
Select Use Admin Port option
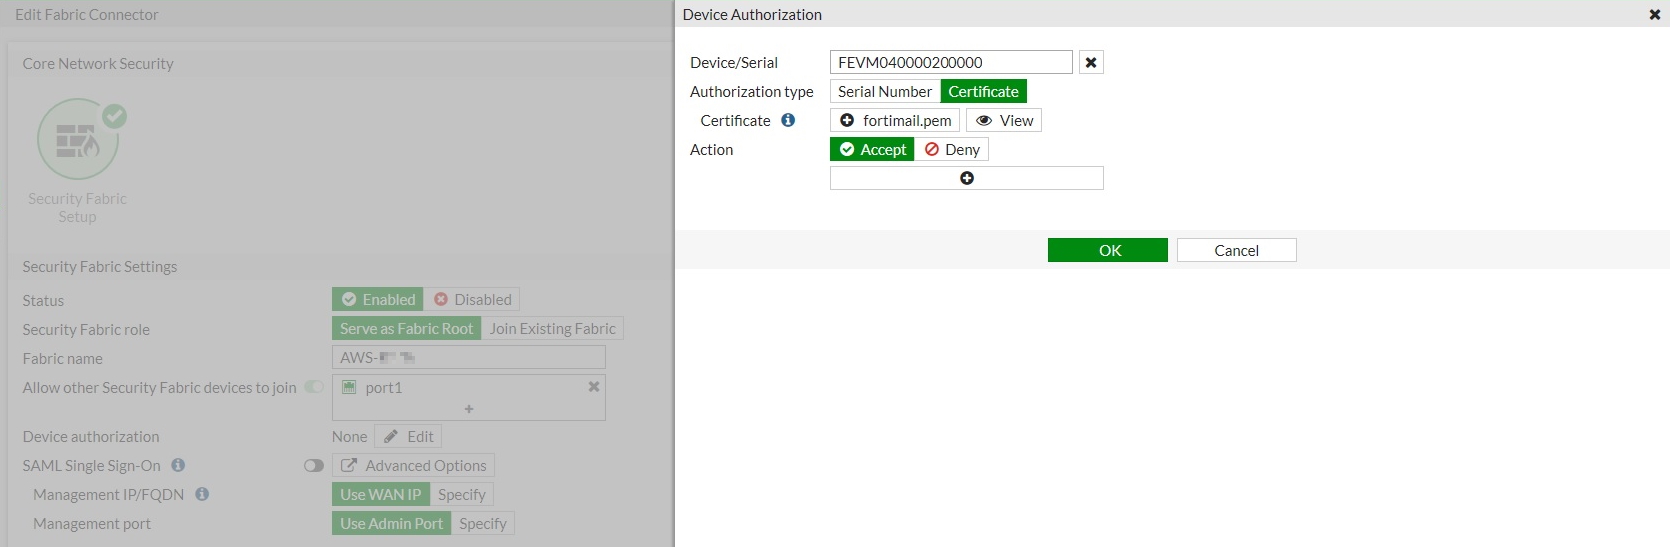point(391,523)
